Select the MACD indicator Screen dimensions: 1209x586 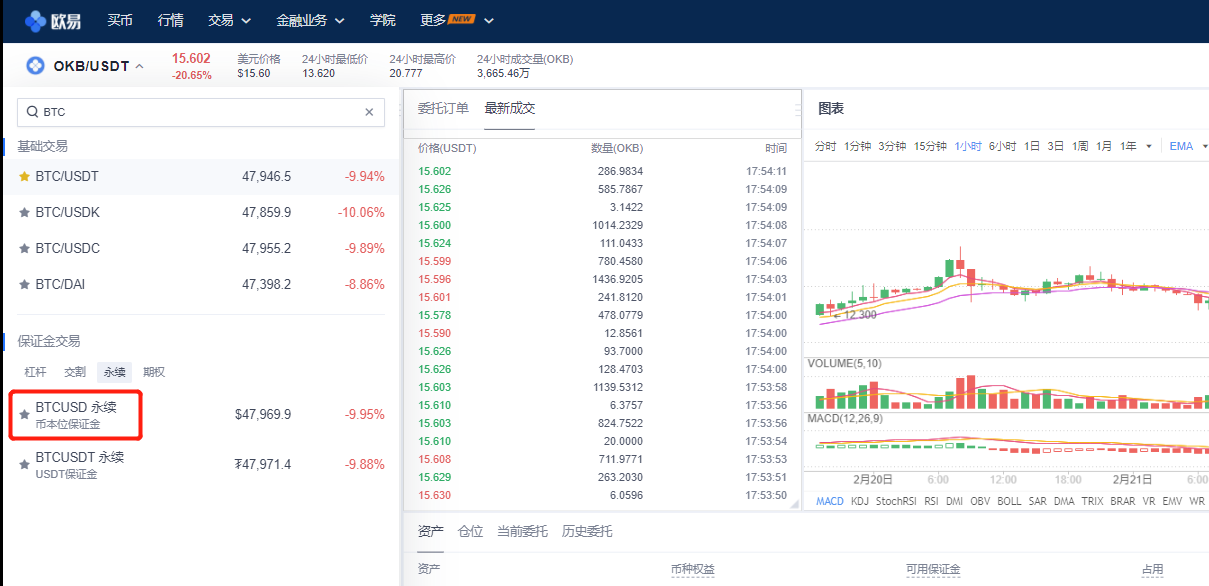830,501
